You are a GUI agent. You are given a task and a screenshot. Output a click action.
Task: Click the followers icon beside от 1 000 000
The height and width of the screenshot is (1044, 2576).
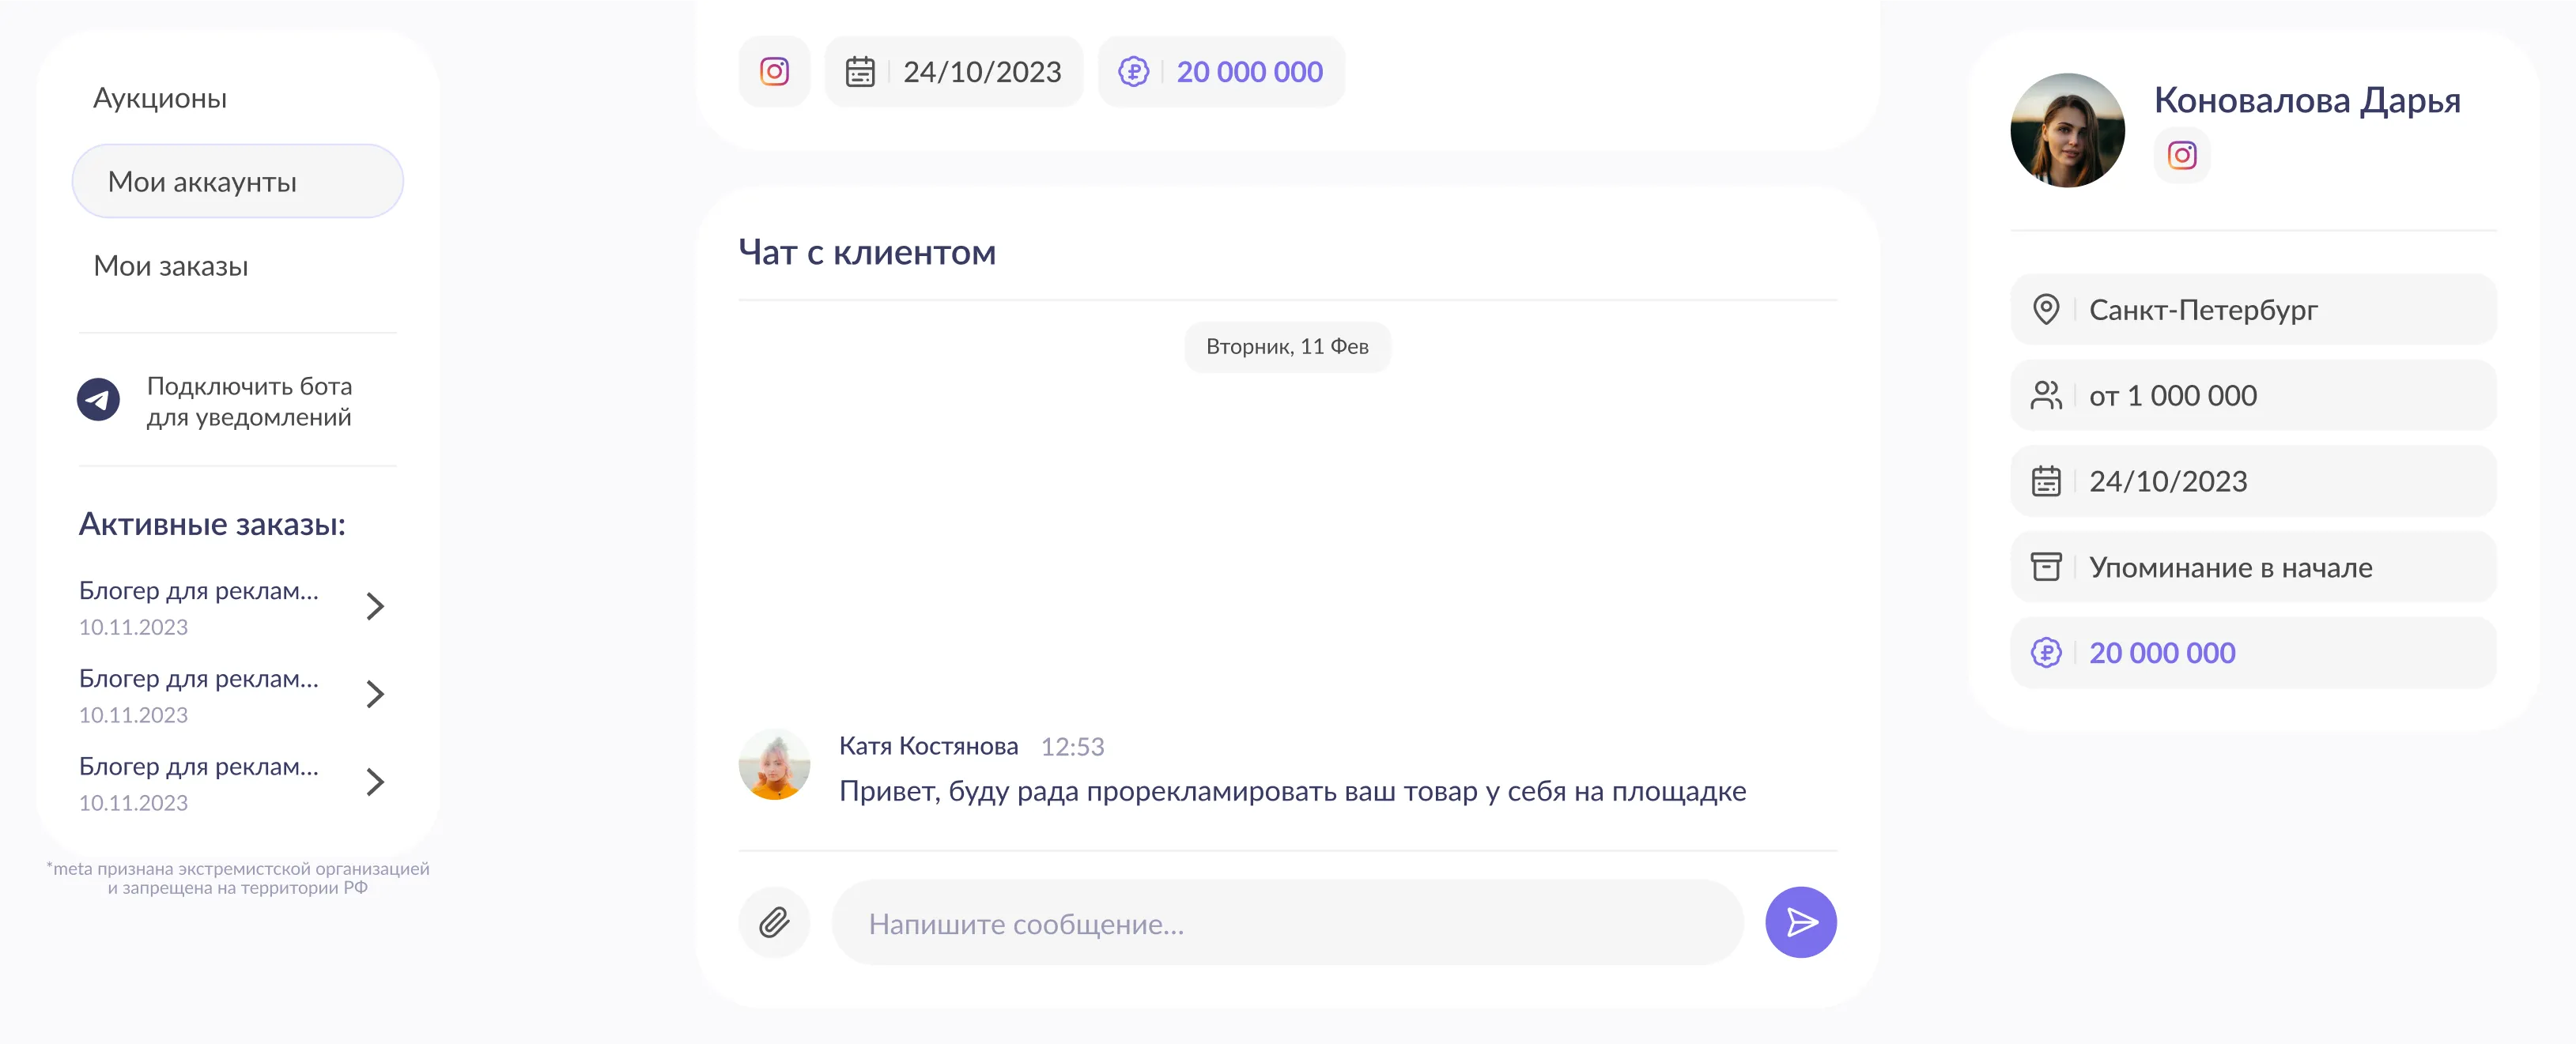click(2046, 396)
